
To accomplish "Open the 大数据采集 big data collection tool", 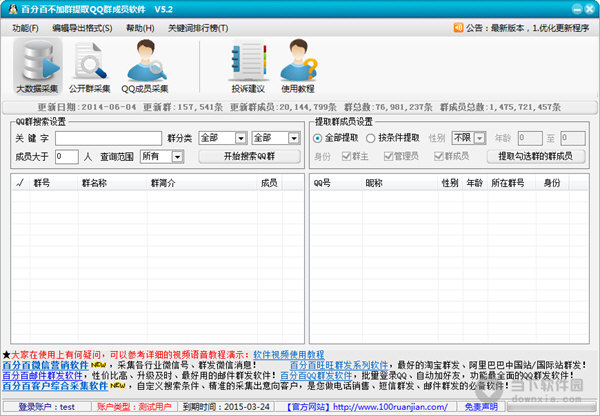I will pos(38,67).
